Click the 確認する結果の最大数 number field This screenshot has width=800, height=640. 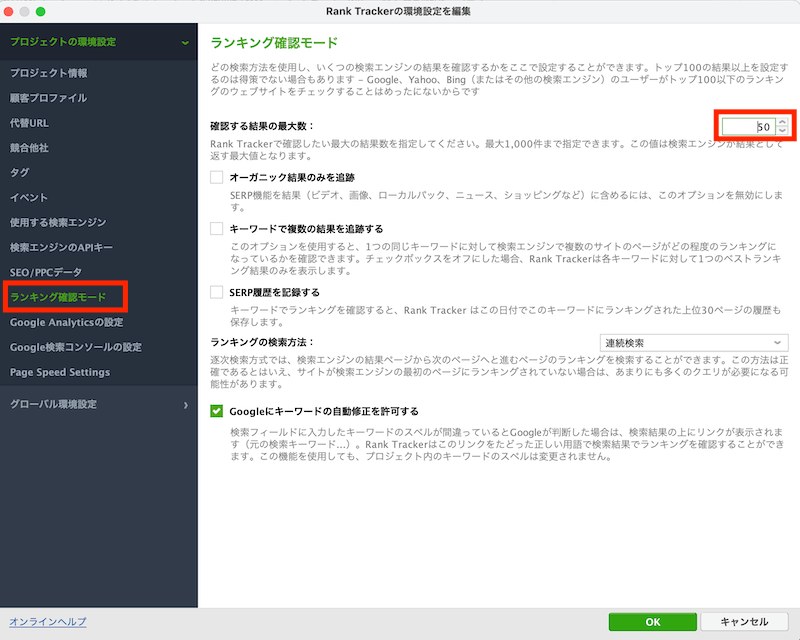pyautogui.click(x=748, y=127)
